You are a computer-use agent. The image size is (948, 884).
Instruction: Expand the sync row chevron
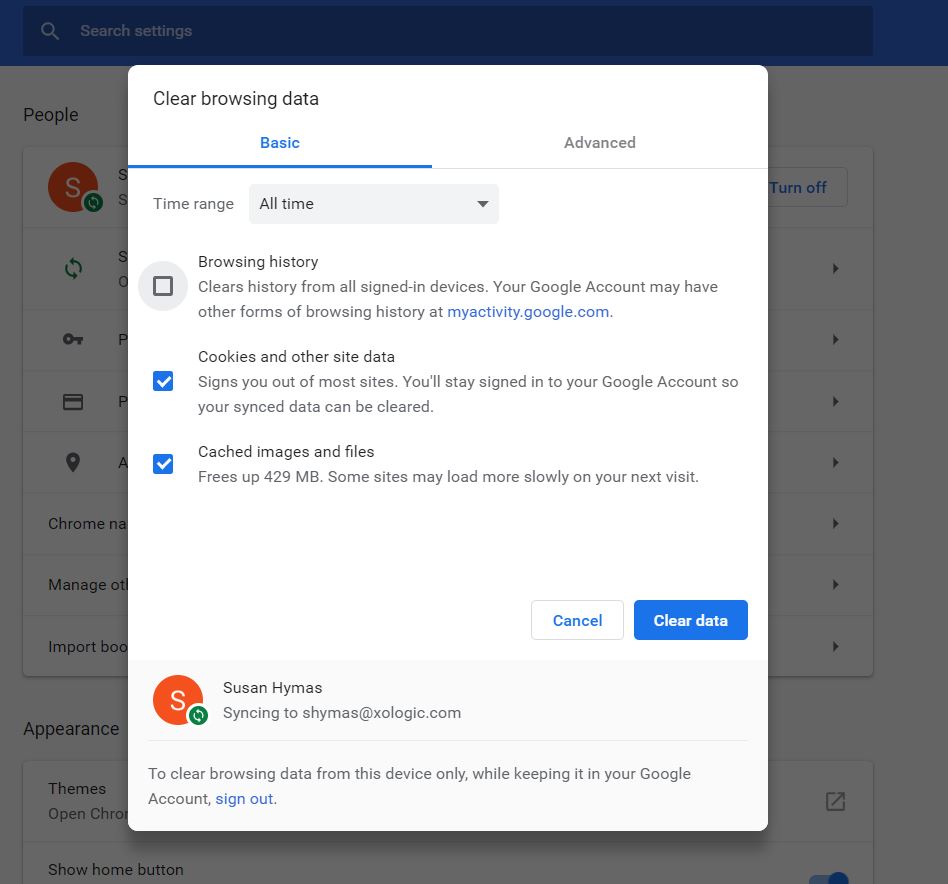pos(835,268)
